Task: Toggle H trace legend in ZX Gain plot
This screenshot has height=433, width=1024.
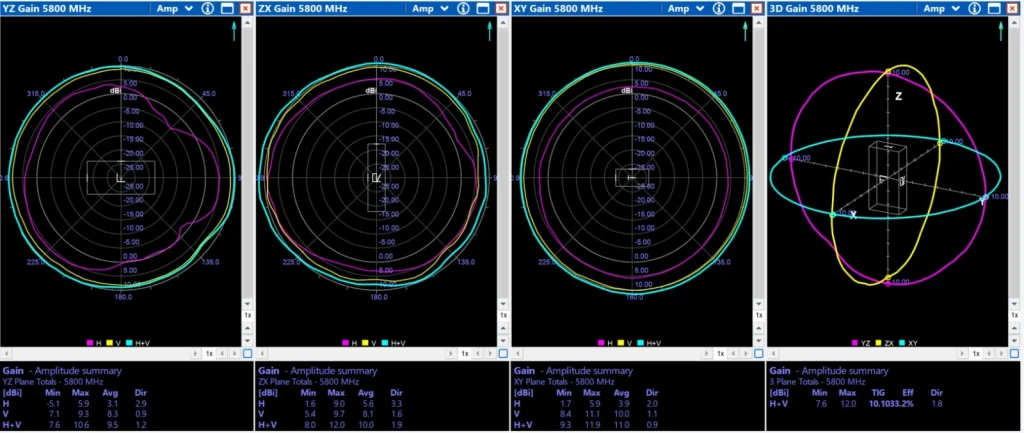Action: pos(349,343)
